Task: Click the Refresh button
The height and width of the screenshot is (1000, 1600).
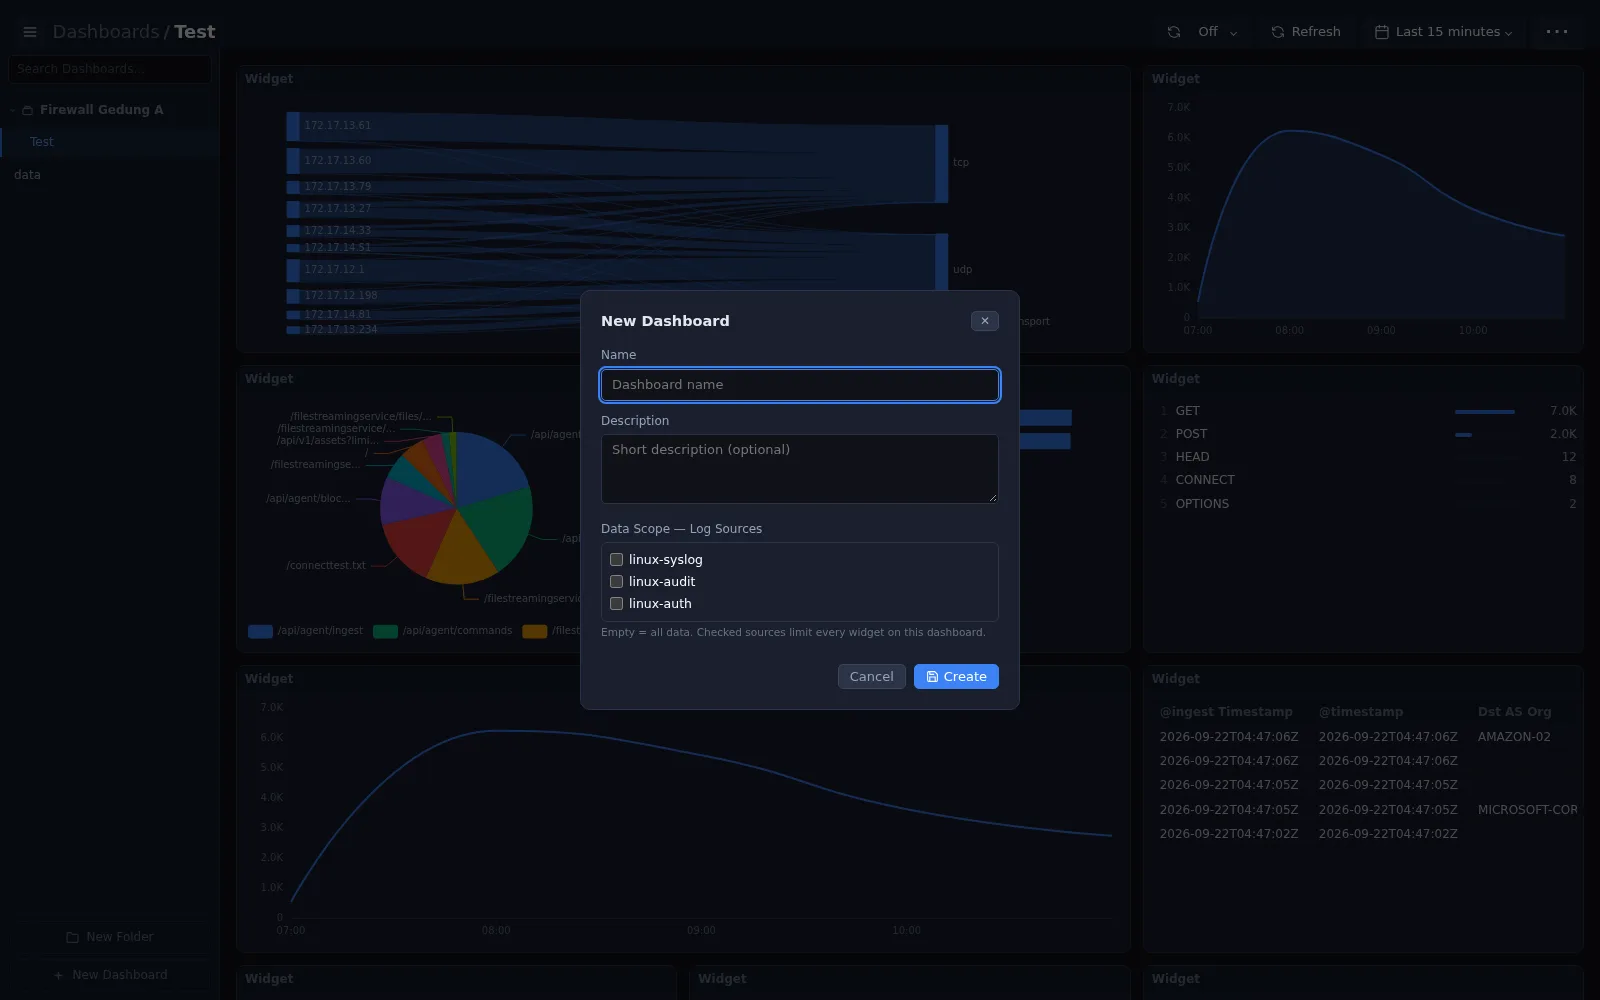Action: tap(1306, 32)
